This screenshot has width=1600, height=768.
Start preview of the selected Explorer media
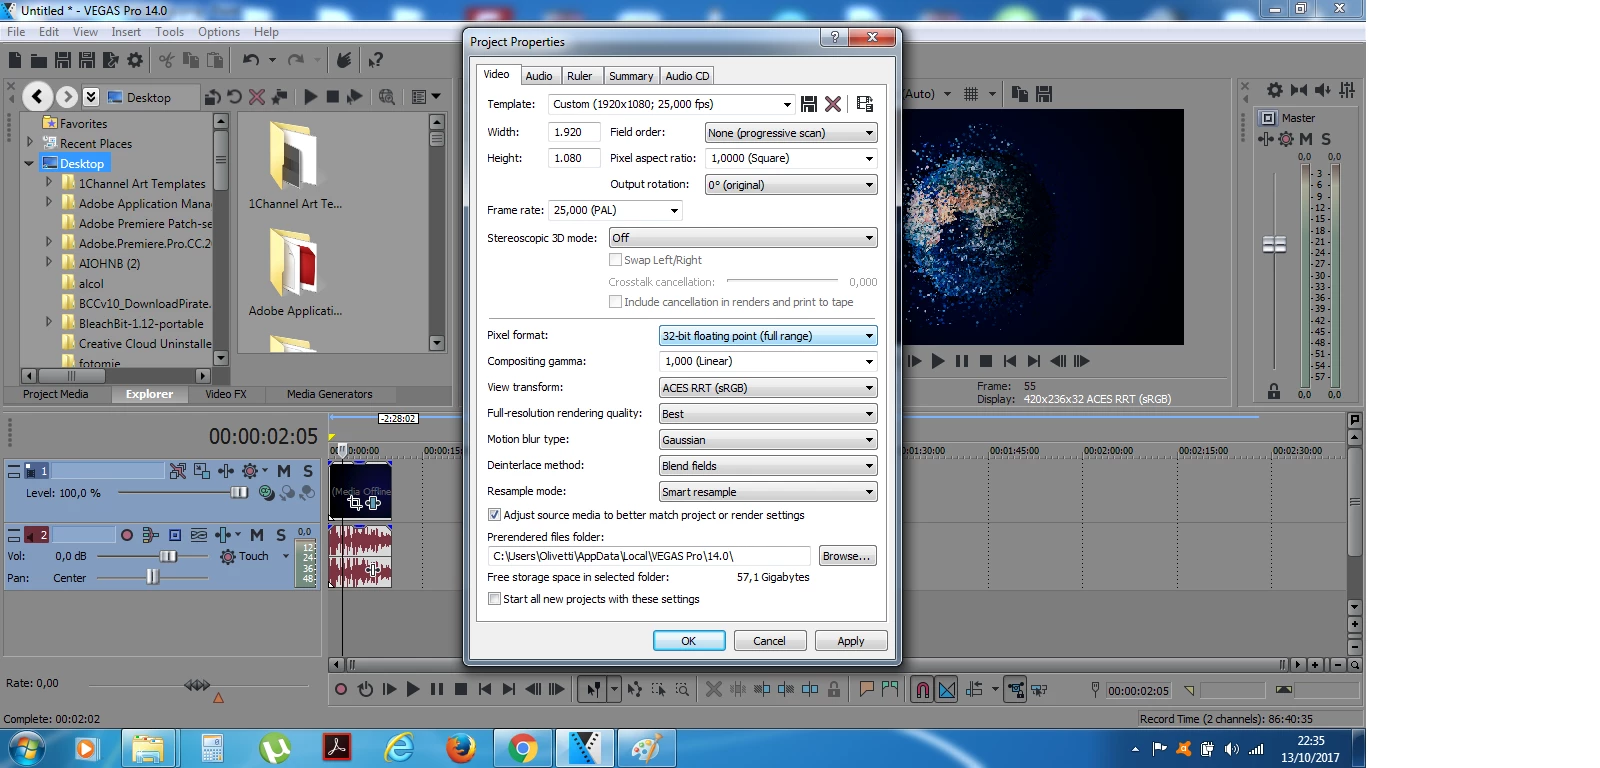[311, 97]
